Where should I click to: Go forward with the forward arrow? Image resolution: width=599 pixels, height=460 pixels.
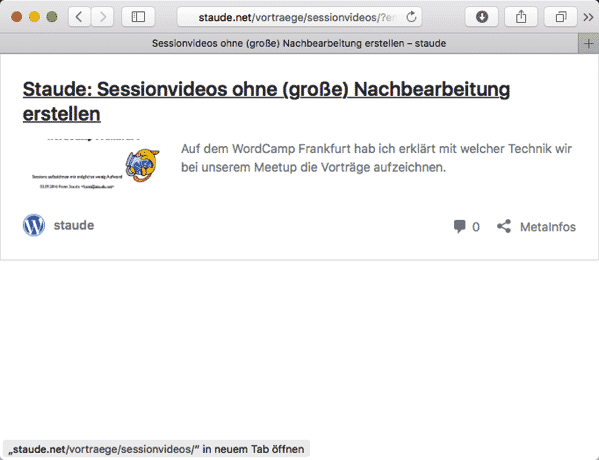(102, 17)
